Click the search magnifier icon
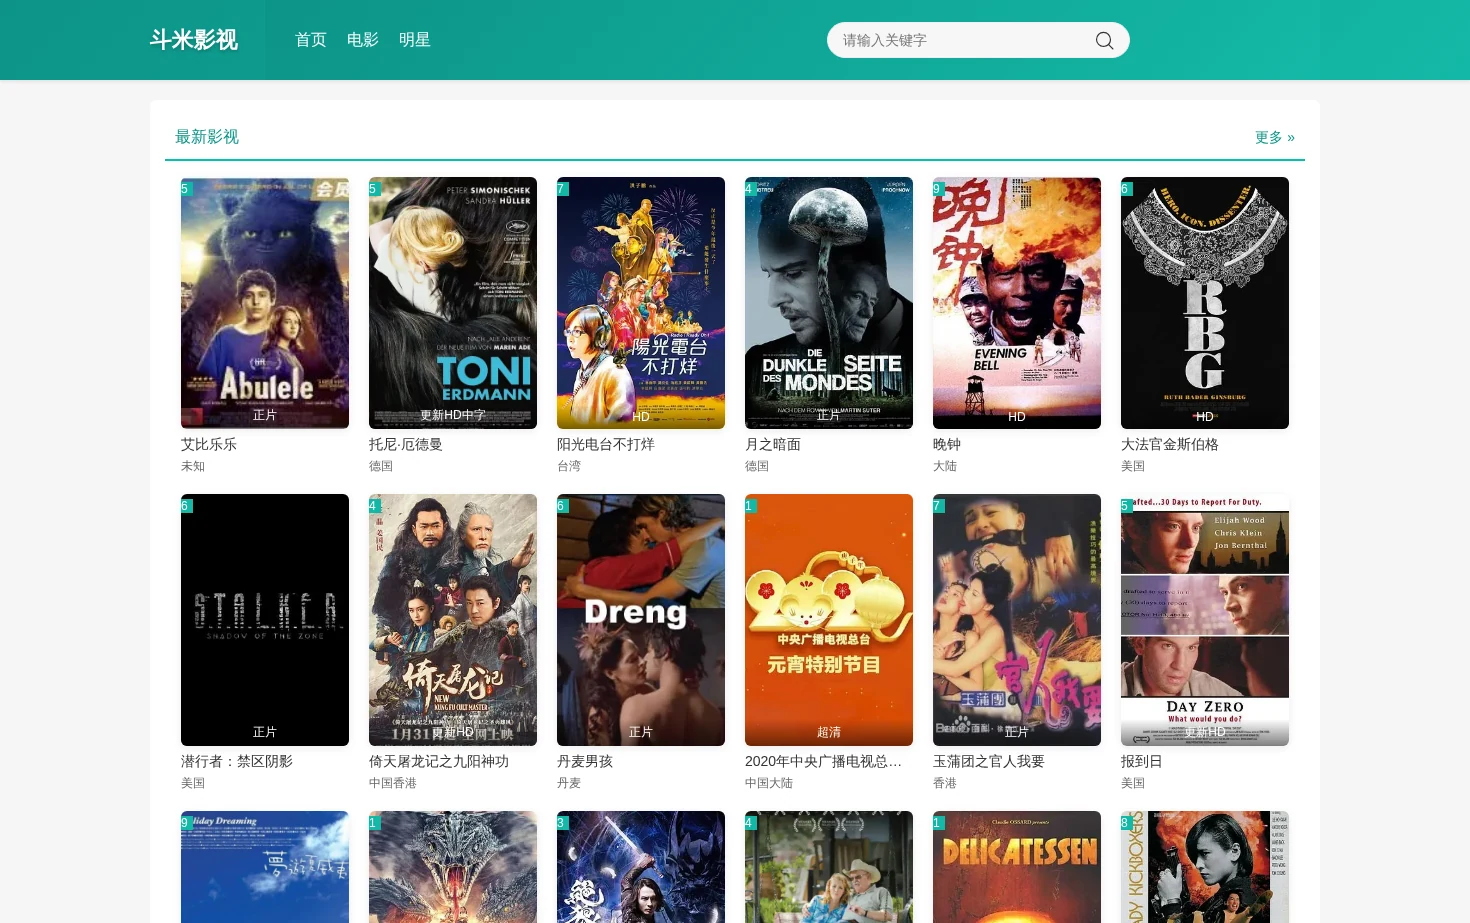Screen dimensions: 1470x923 coord(1104,40)
